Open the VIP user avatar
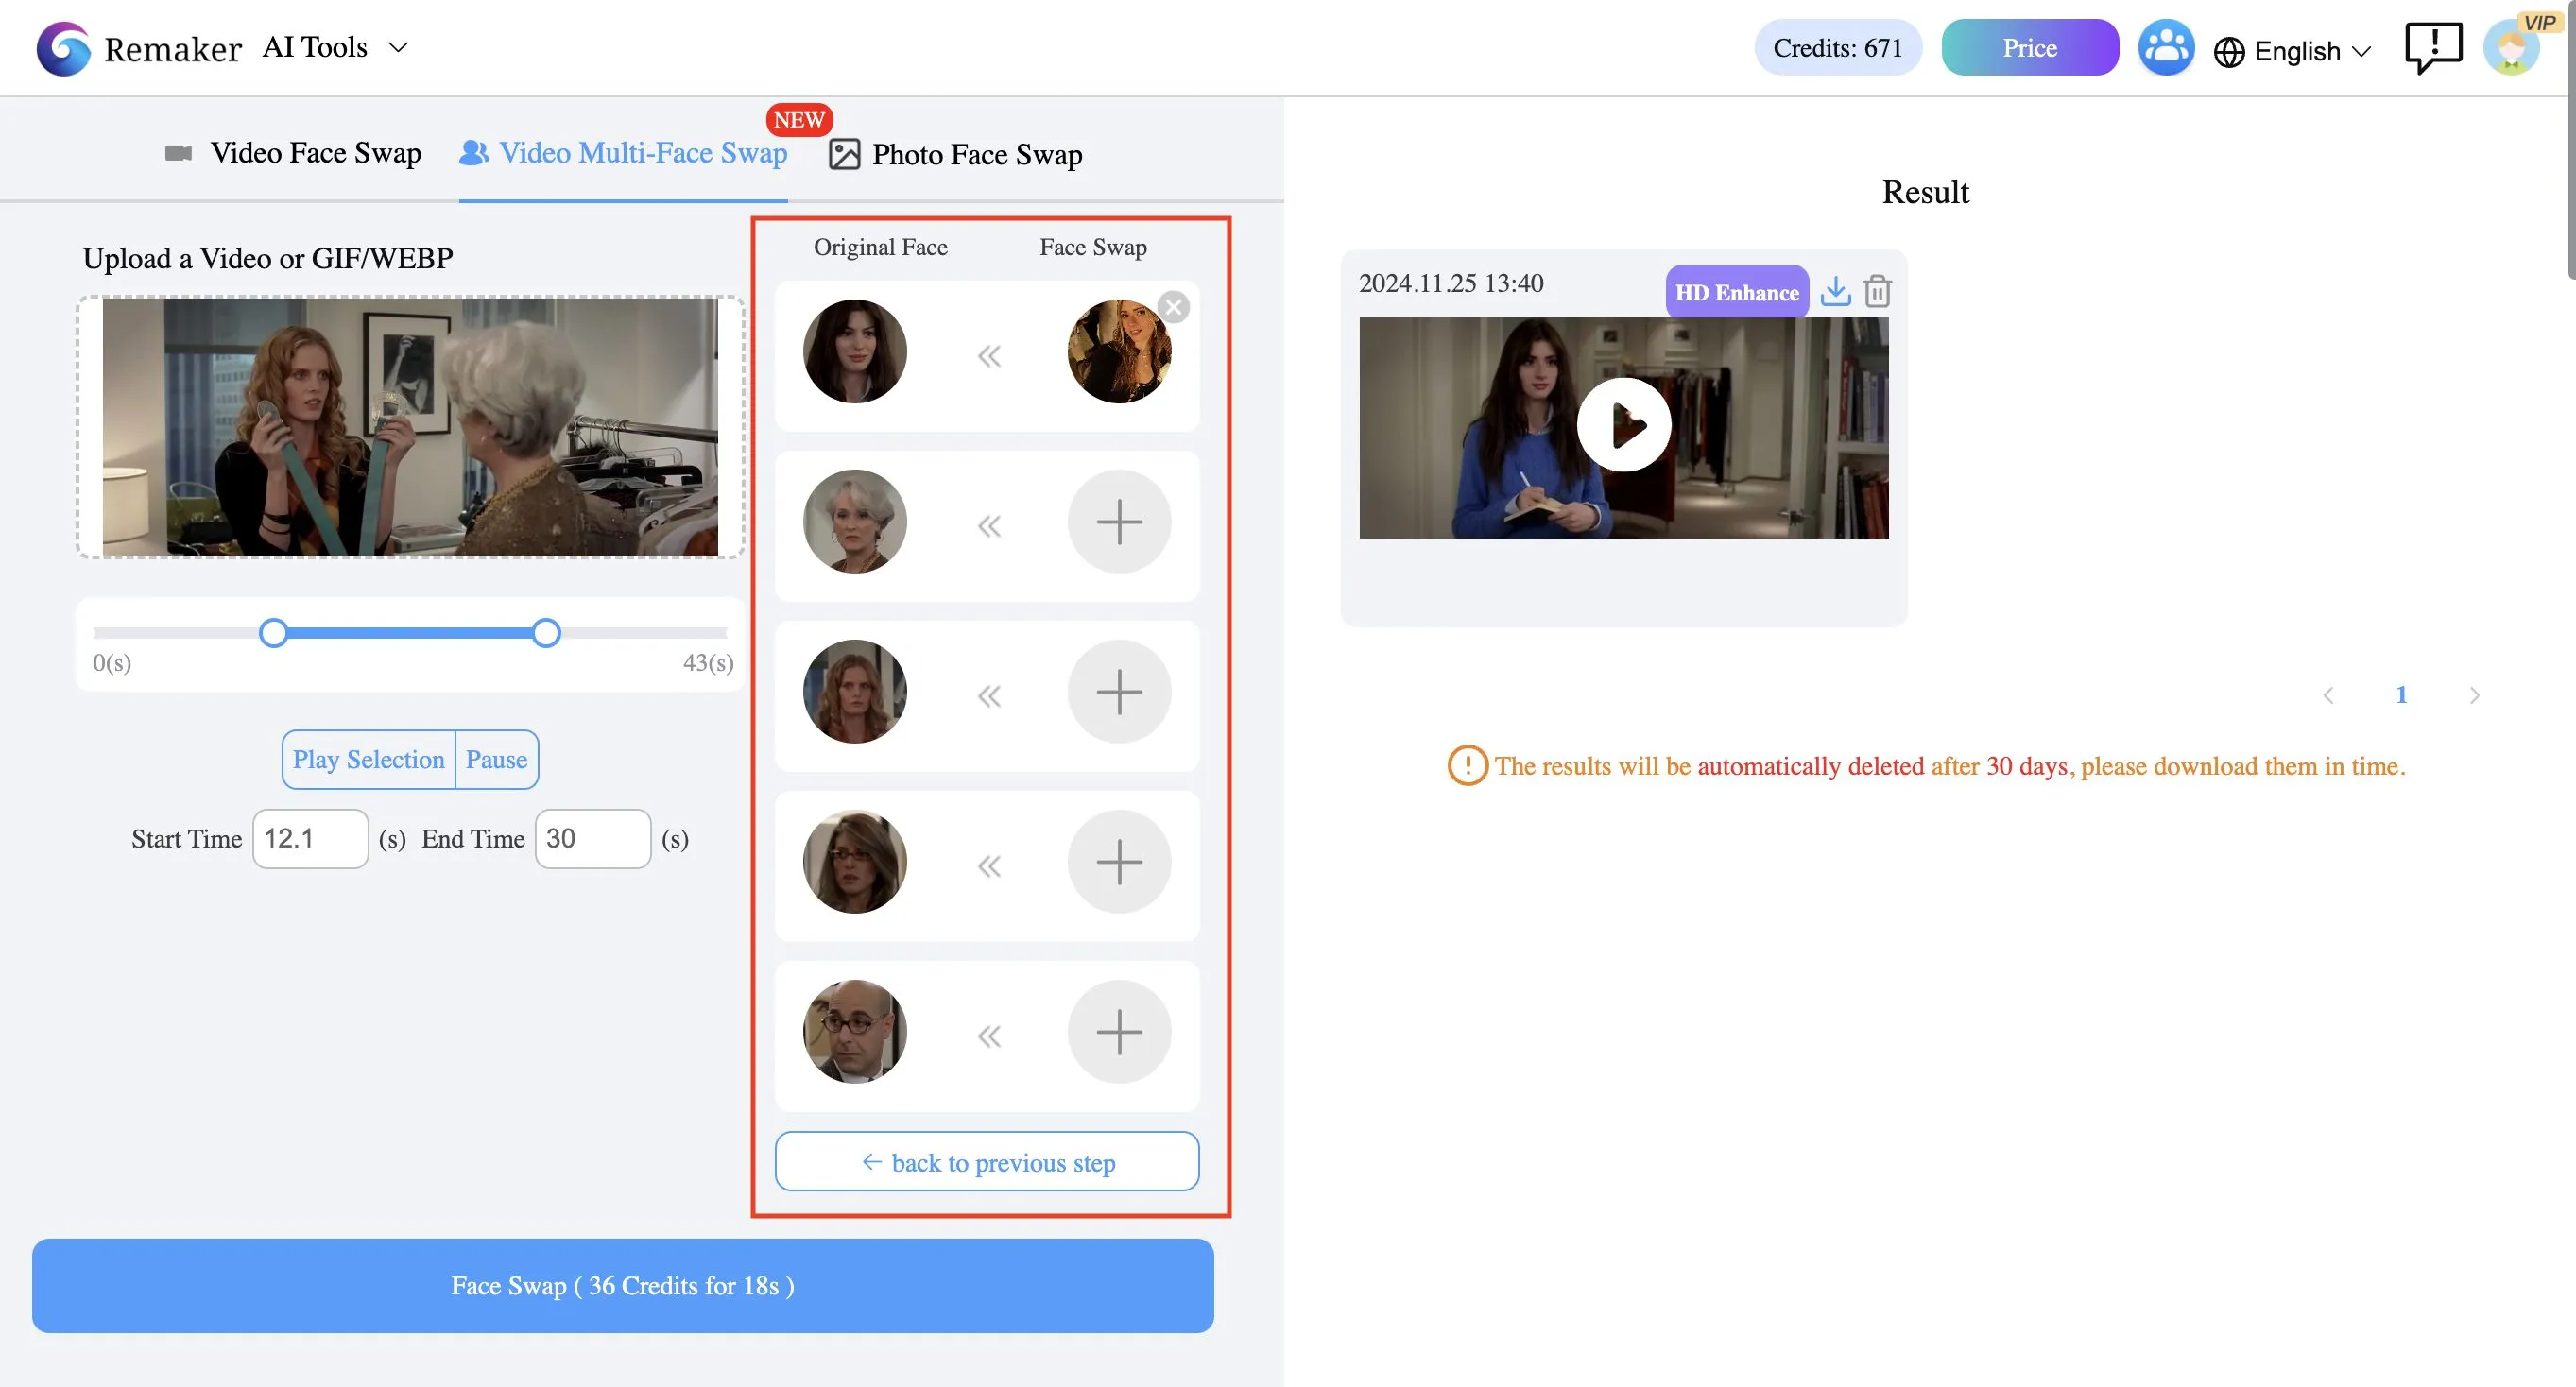This screenshot has width=2576, height=1387. pyautogui.click(x=2512, y=48)
